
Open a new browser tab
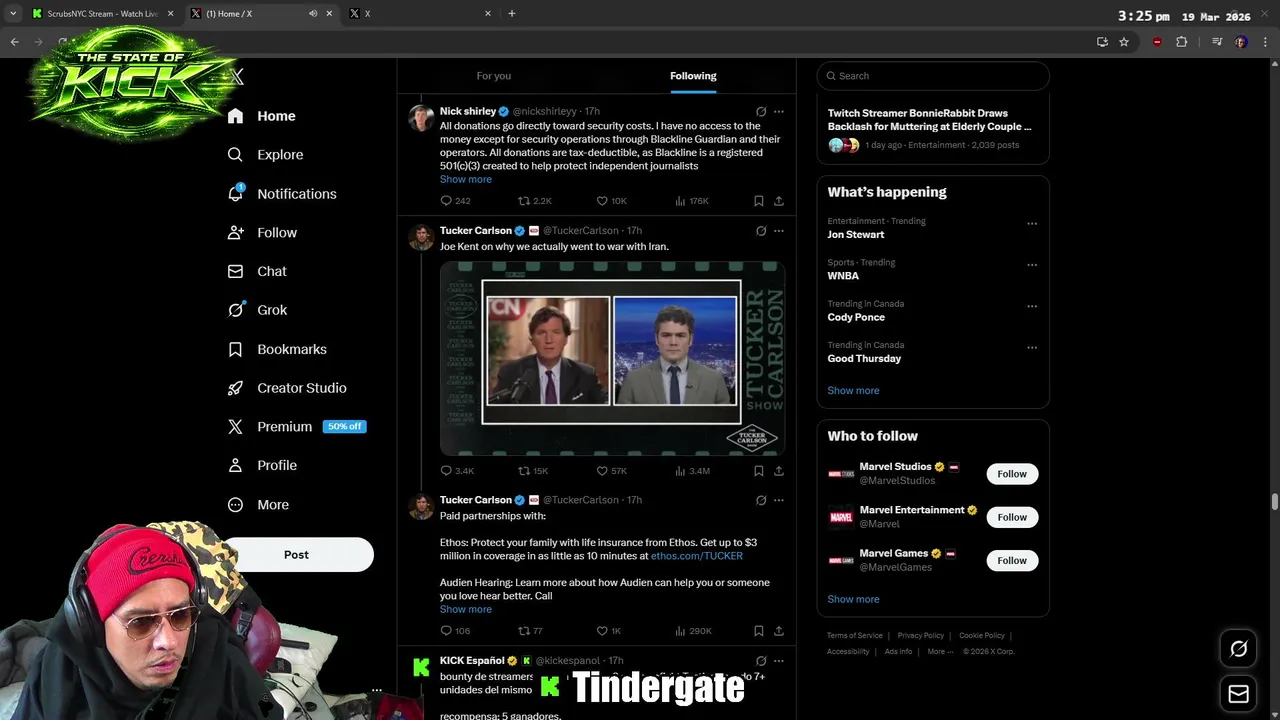coord(512,14)
